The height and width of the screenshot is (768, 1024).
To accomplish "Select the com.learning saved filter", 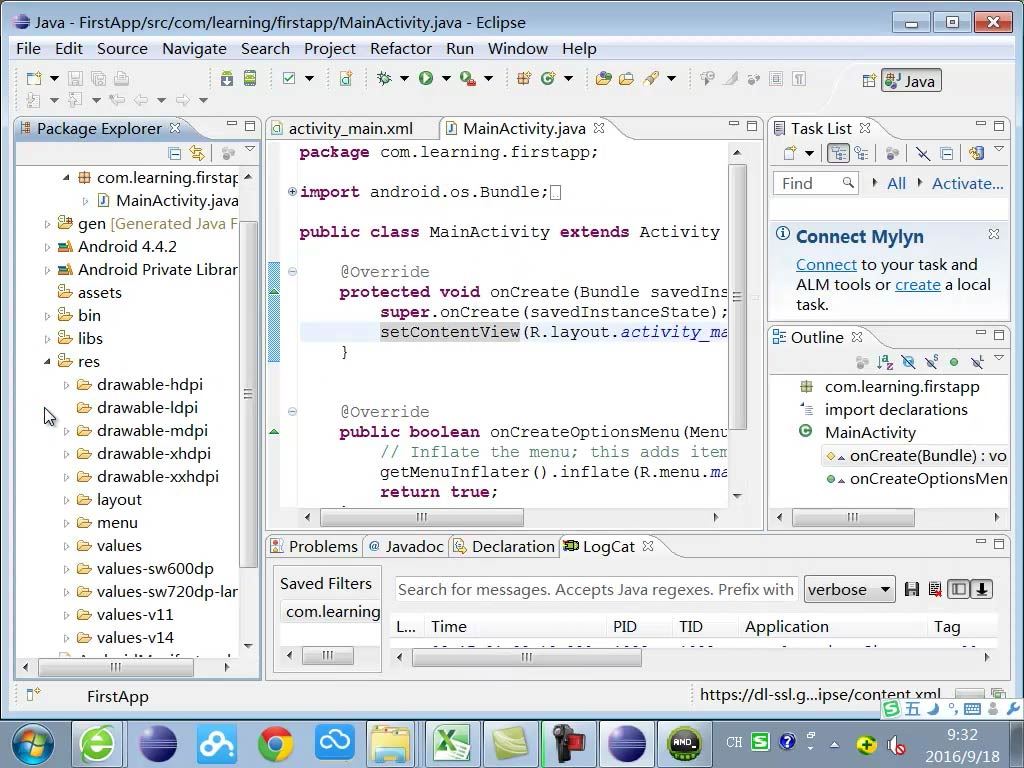I will click(332, 612).
